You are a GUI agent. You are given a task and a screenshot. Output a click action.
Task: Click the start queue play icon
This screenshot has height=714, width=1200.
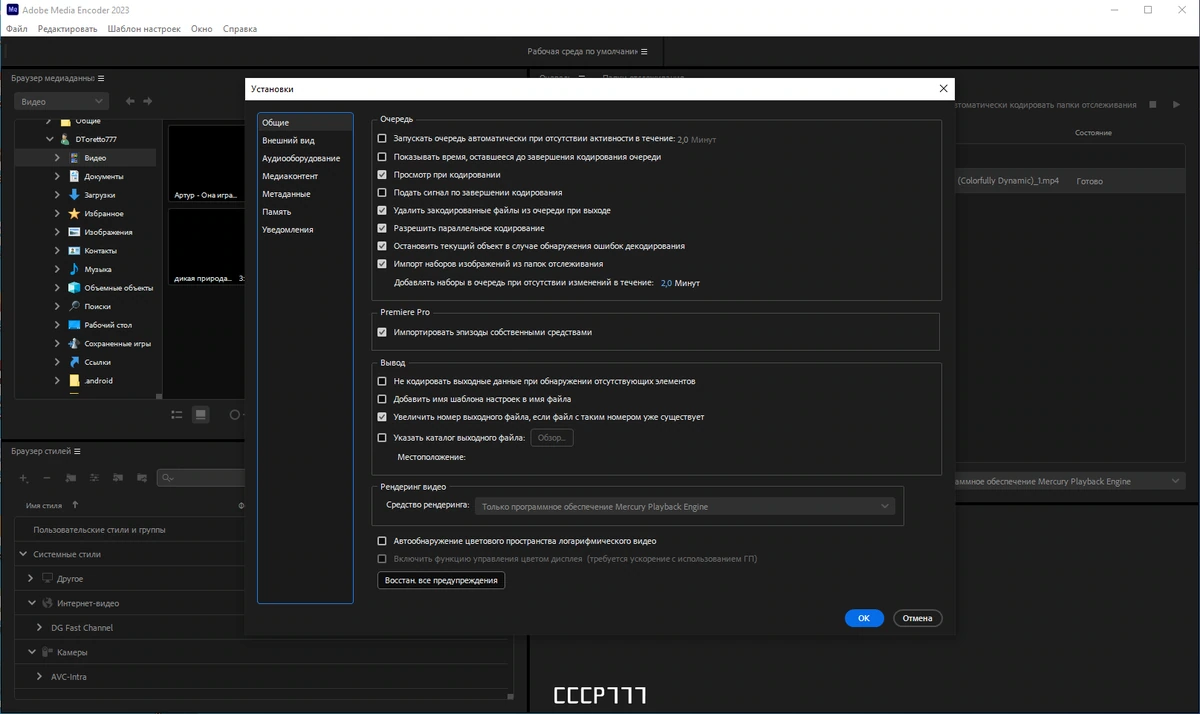pyautogui.click(x=1177, y=104)
